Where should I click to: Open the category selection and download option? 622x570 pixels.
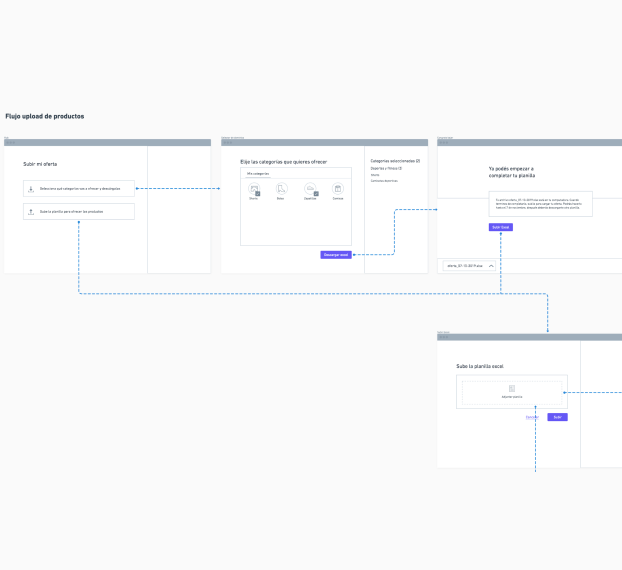coord(79,189)
